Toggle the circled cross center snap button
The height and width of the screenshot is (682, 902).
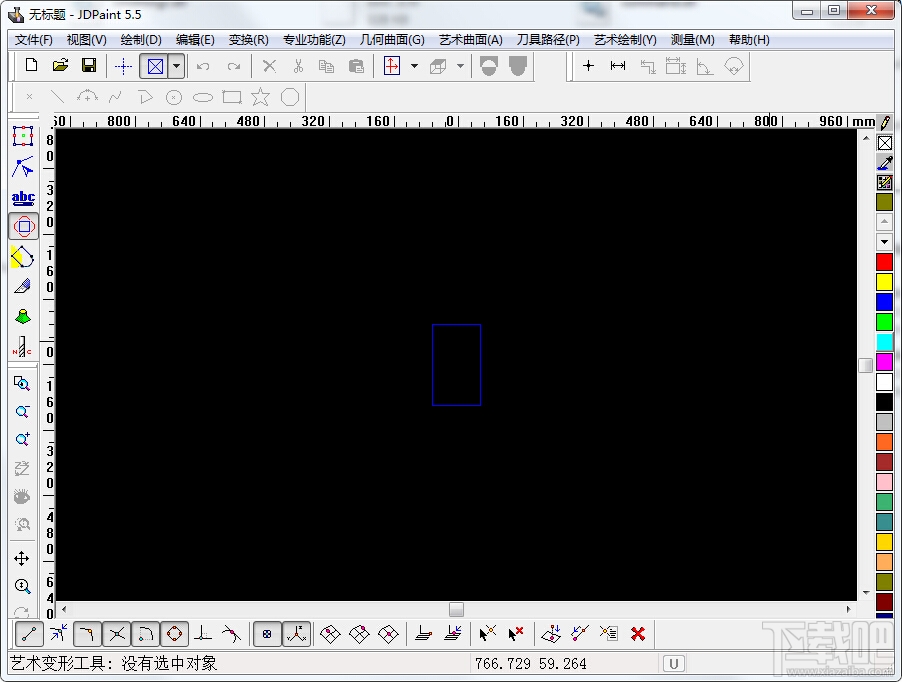[x=267, y=634]
